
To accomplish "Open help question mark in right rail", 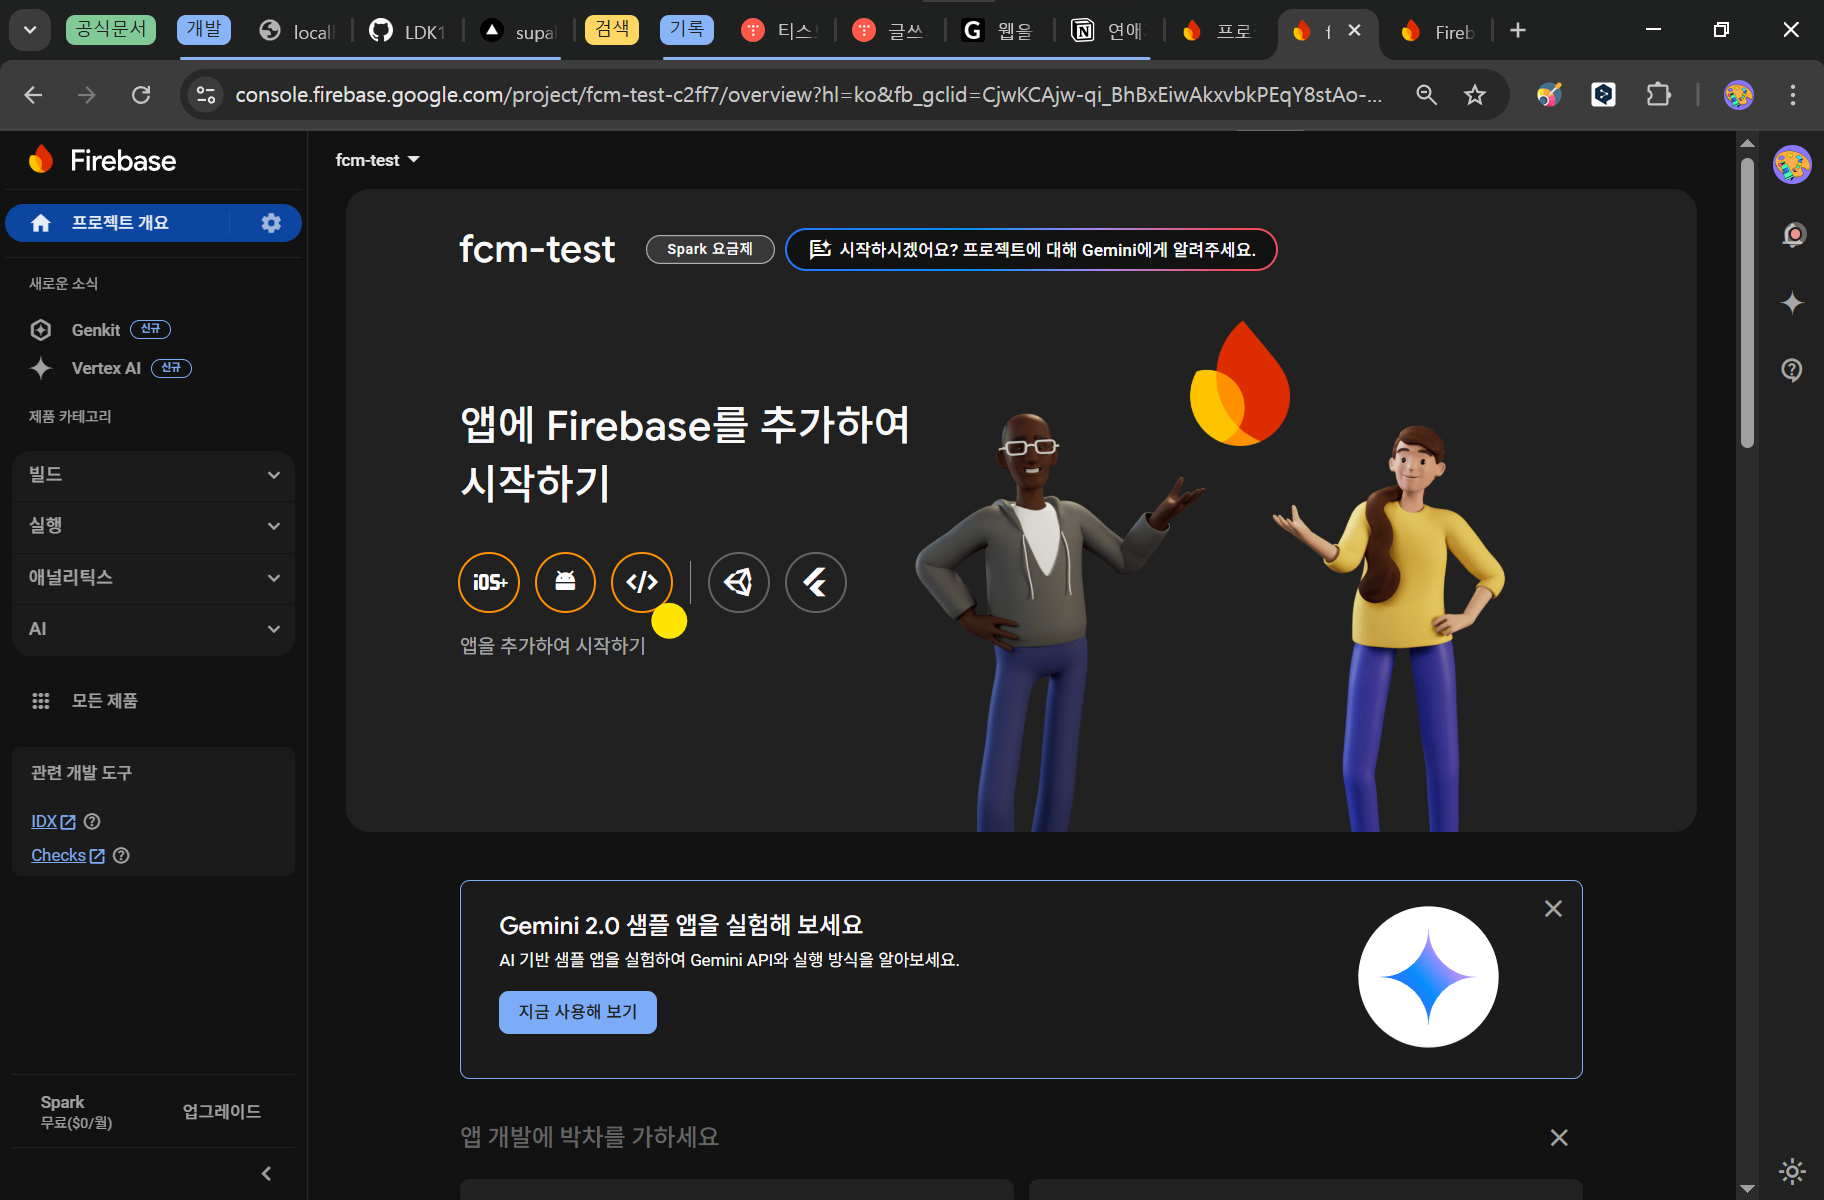I will tap(1792, 370).
